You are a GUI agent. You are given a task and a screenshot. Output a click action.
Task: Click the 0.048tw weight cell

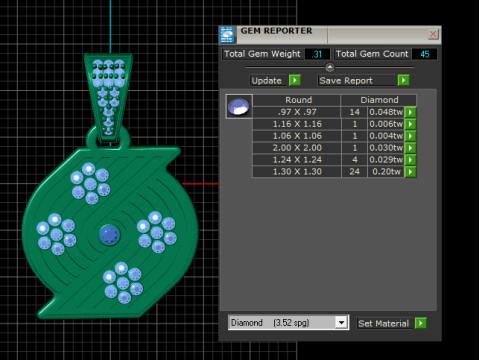386,112
